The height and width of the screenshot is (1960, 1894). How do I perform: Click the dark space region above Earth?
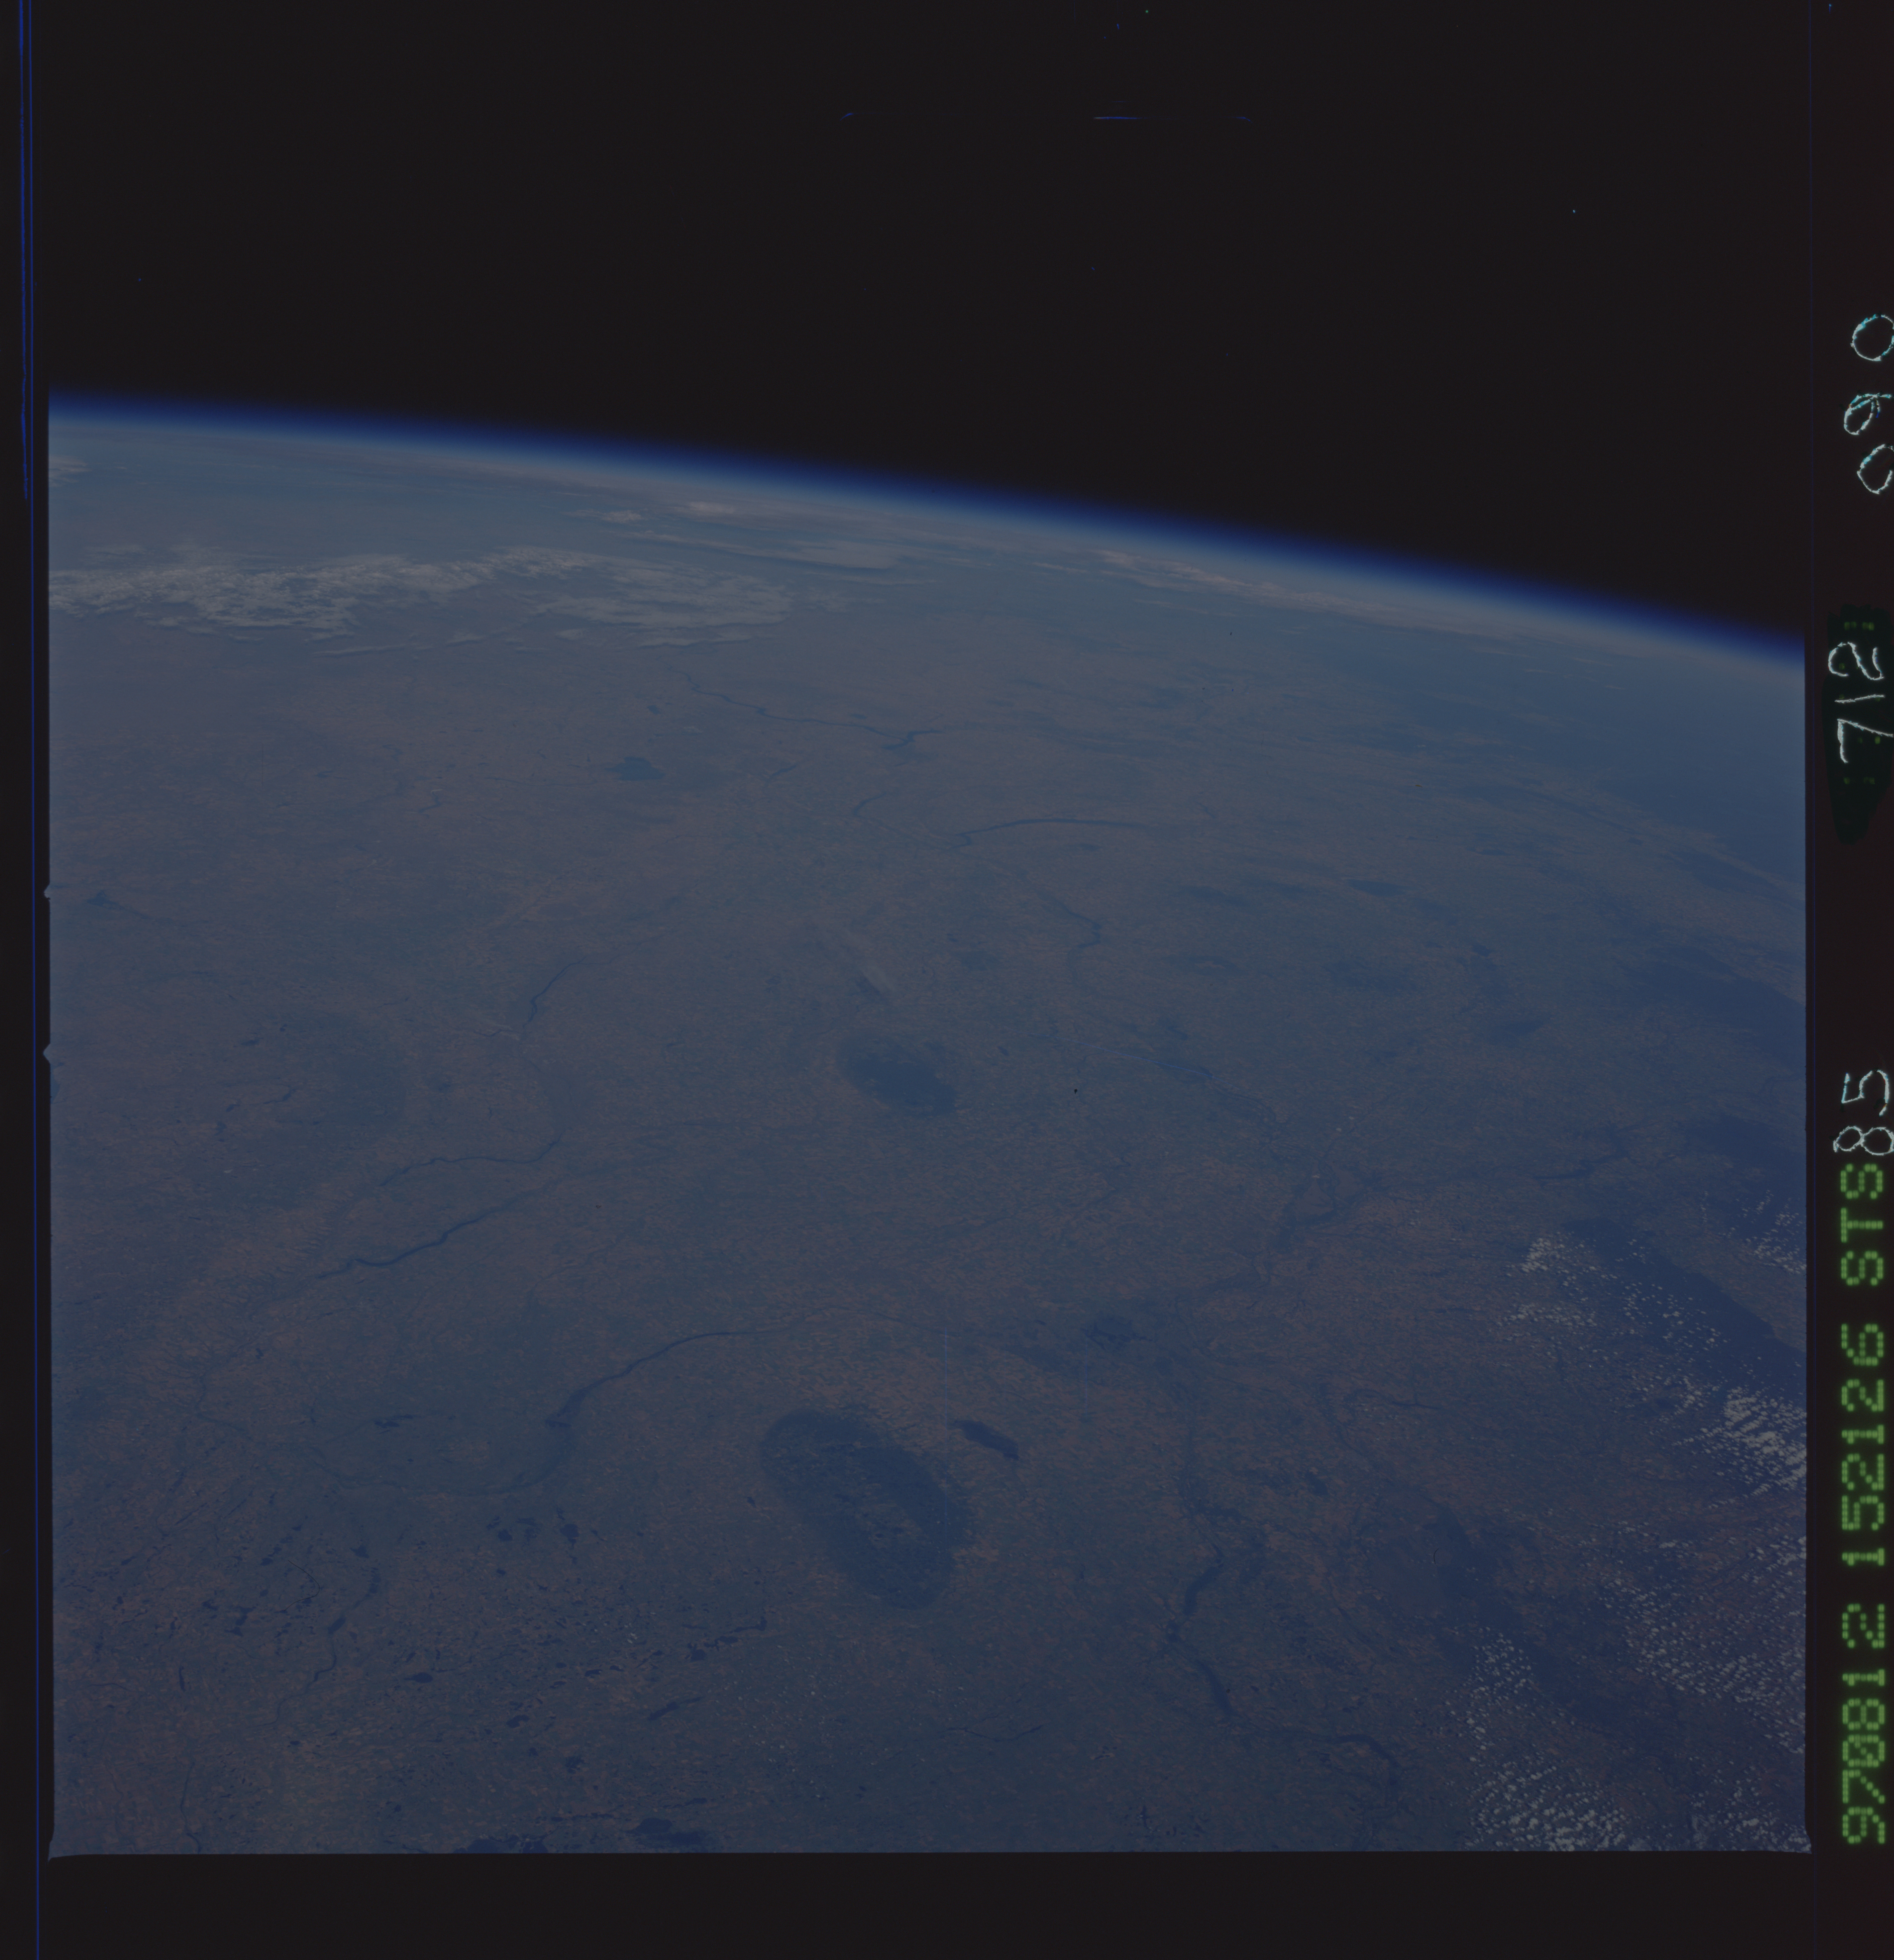[x=900, y=200]
